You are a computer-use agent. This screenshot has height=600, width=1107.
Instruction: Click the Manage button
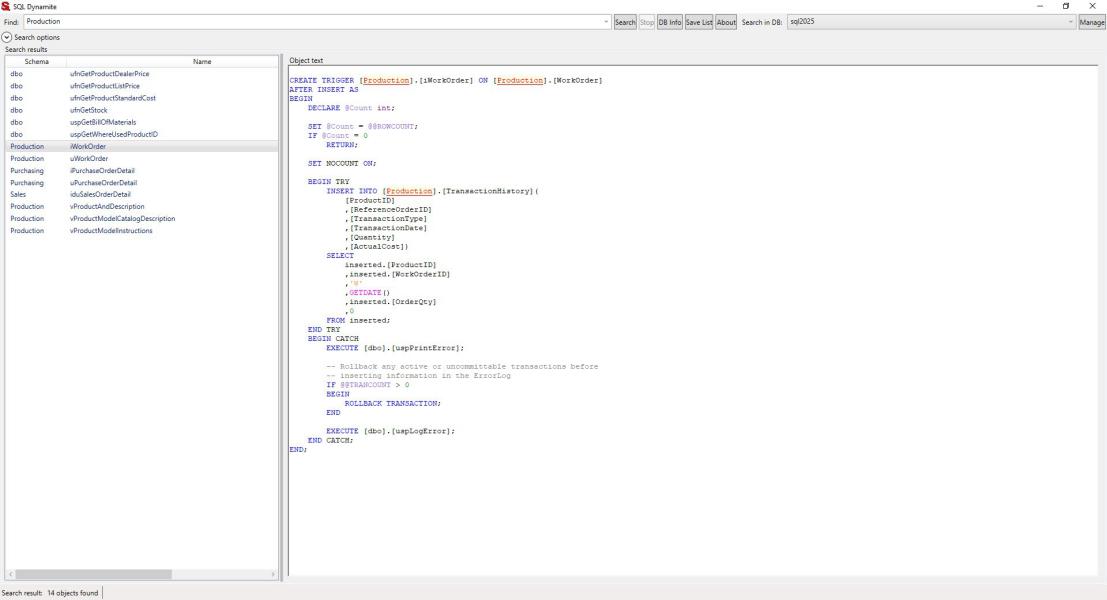1092,21
